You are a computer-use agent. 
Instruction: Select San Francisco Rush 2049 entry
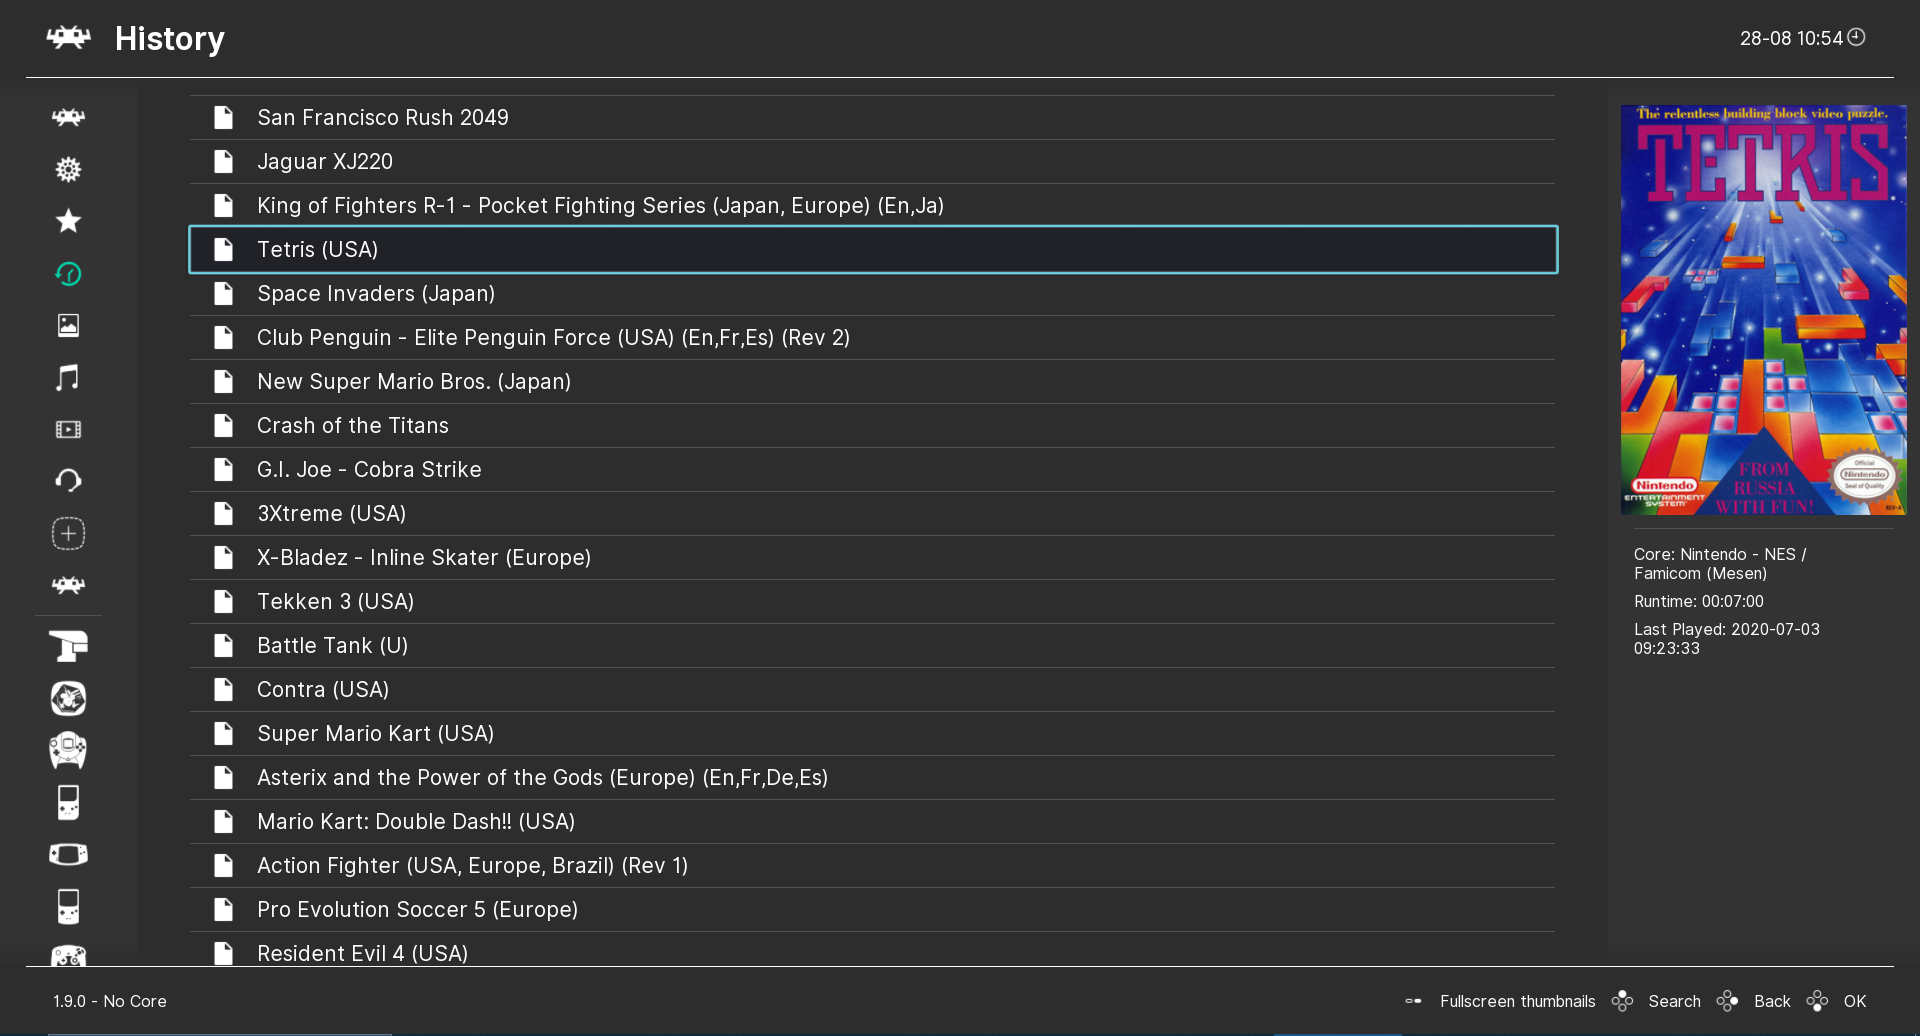872,117
